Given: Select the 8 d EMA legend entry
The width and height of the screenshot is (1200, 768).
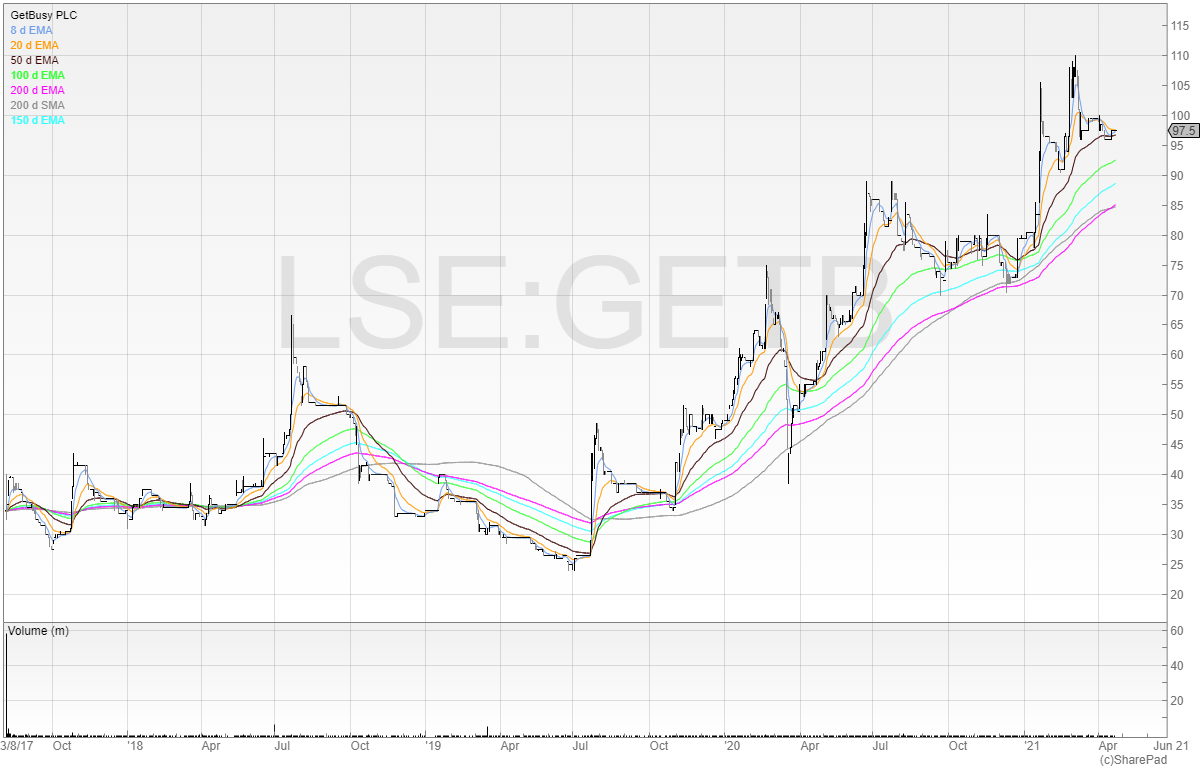Looking at the screenshot, I should (31, 30).
